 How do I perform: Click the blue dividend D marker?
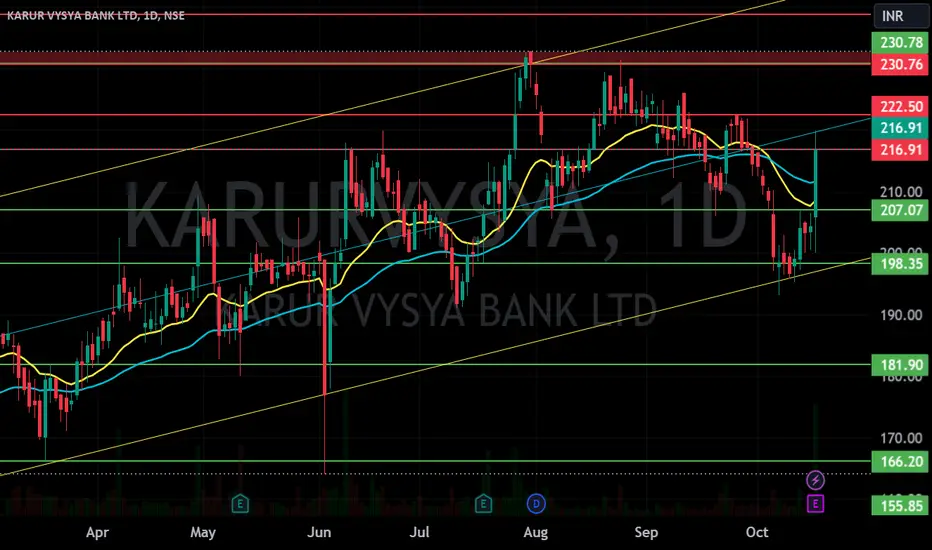pos(536,504)
